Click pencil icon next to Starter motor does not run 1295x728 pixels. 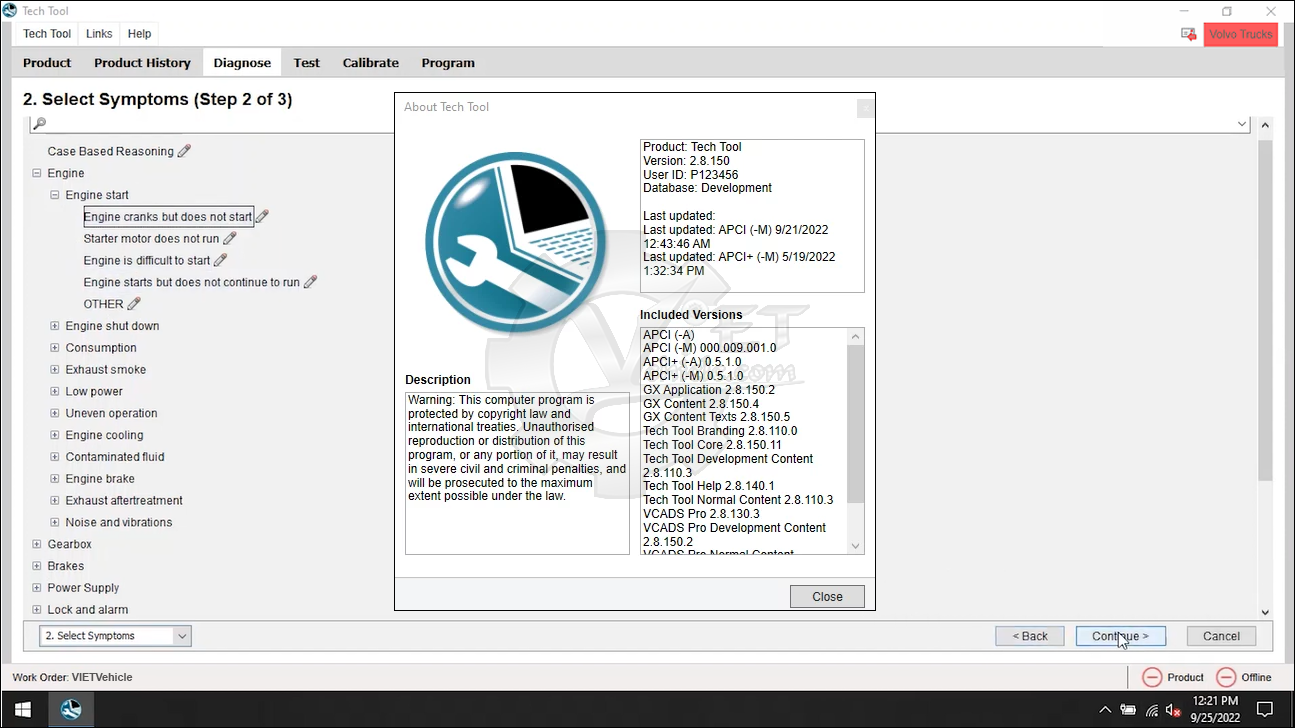coord(230,238)
